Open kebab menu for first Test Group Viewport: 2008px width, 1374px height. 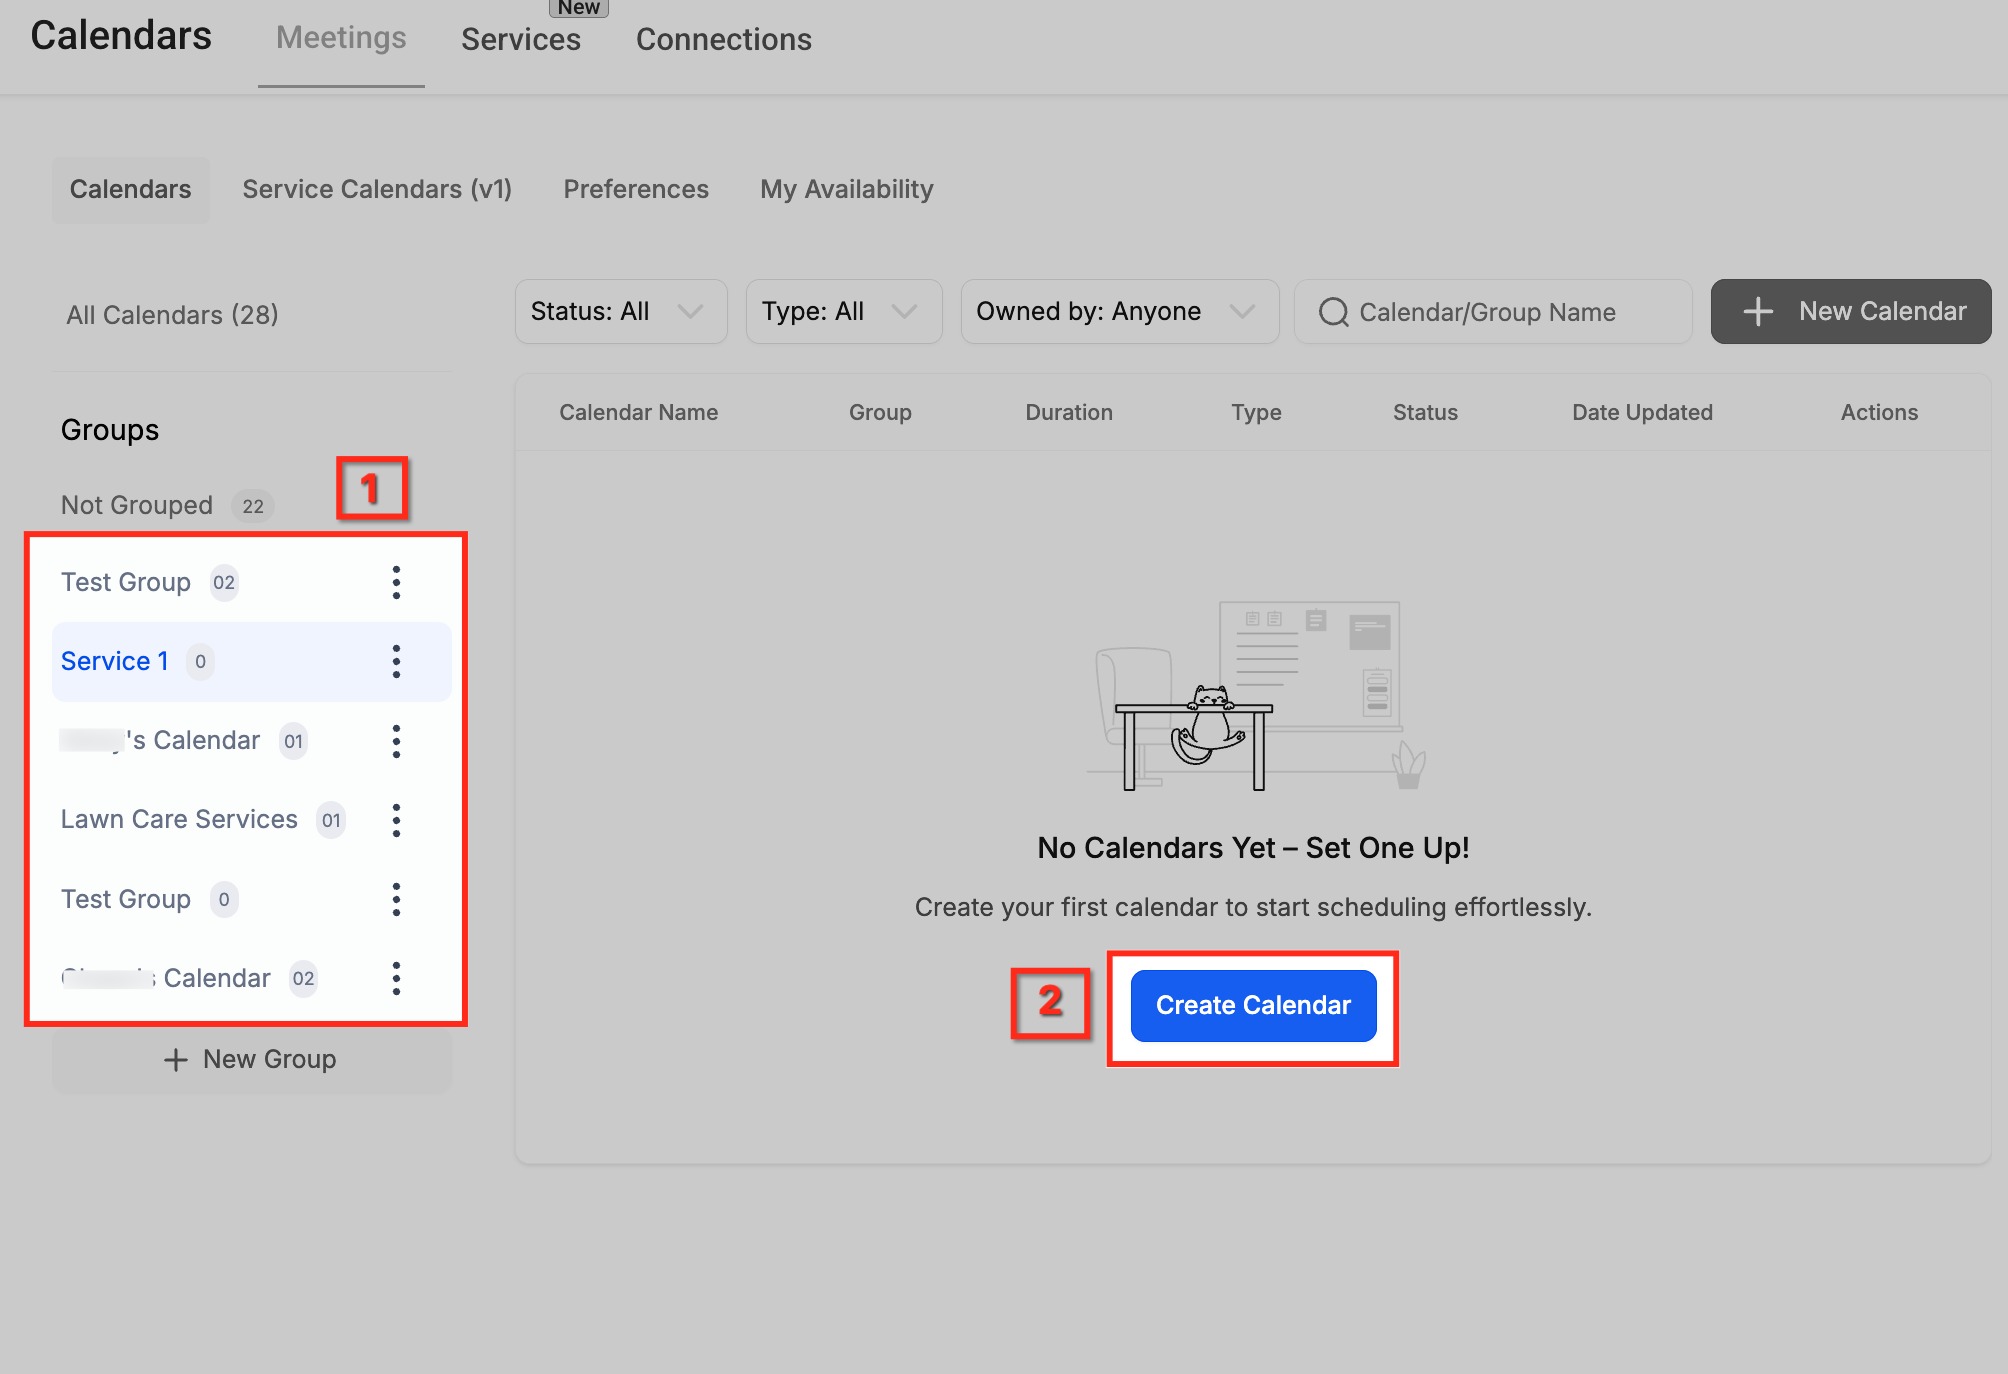tap(396, 582)
